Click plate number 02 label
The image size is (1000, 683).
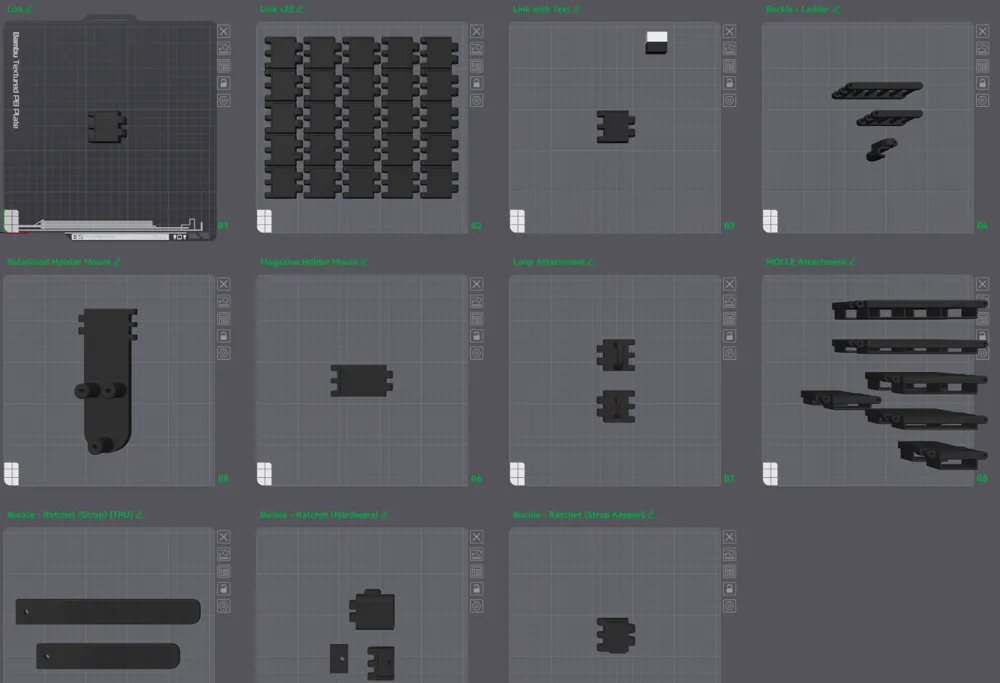coord(476,226)
